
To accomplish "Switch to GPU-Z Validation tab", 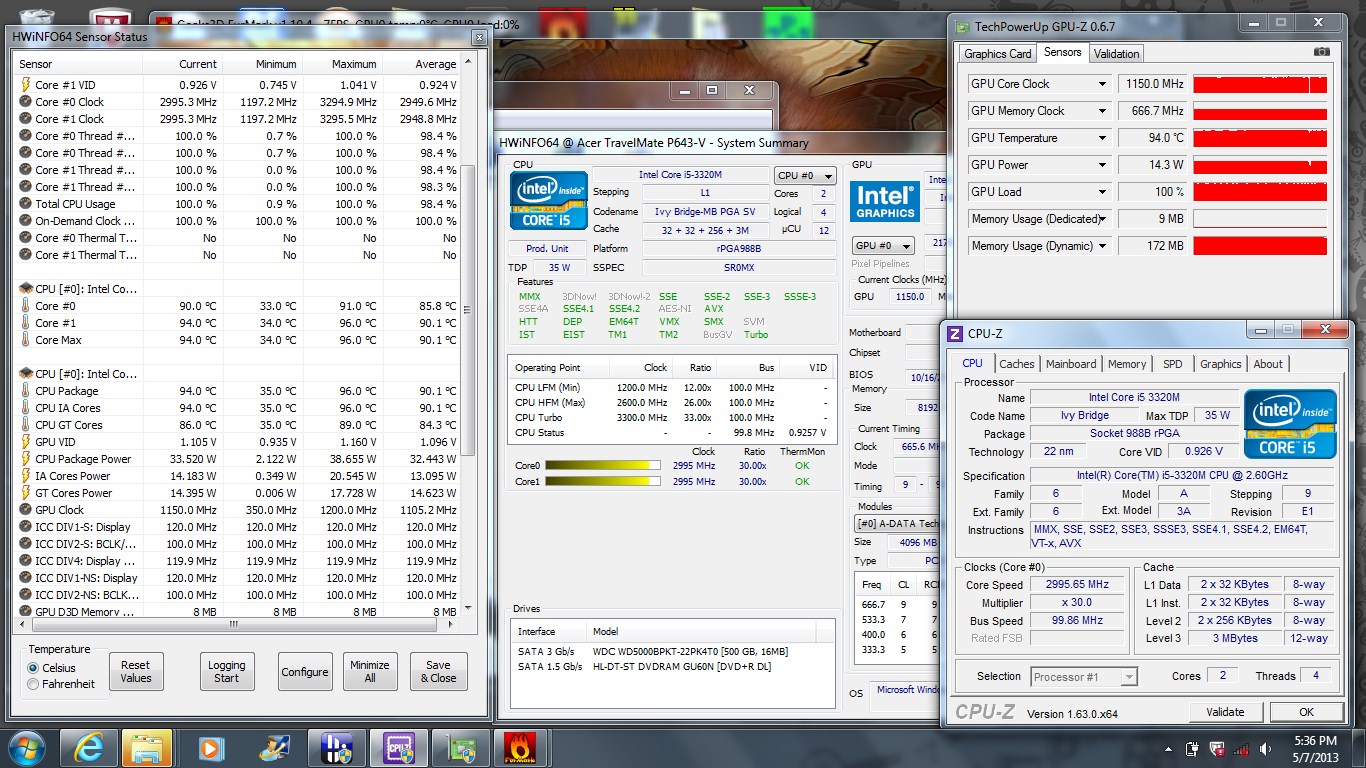I will (1116, 54).
